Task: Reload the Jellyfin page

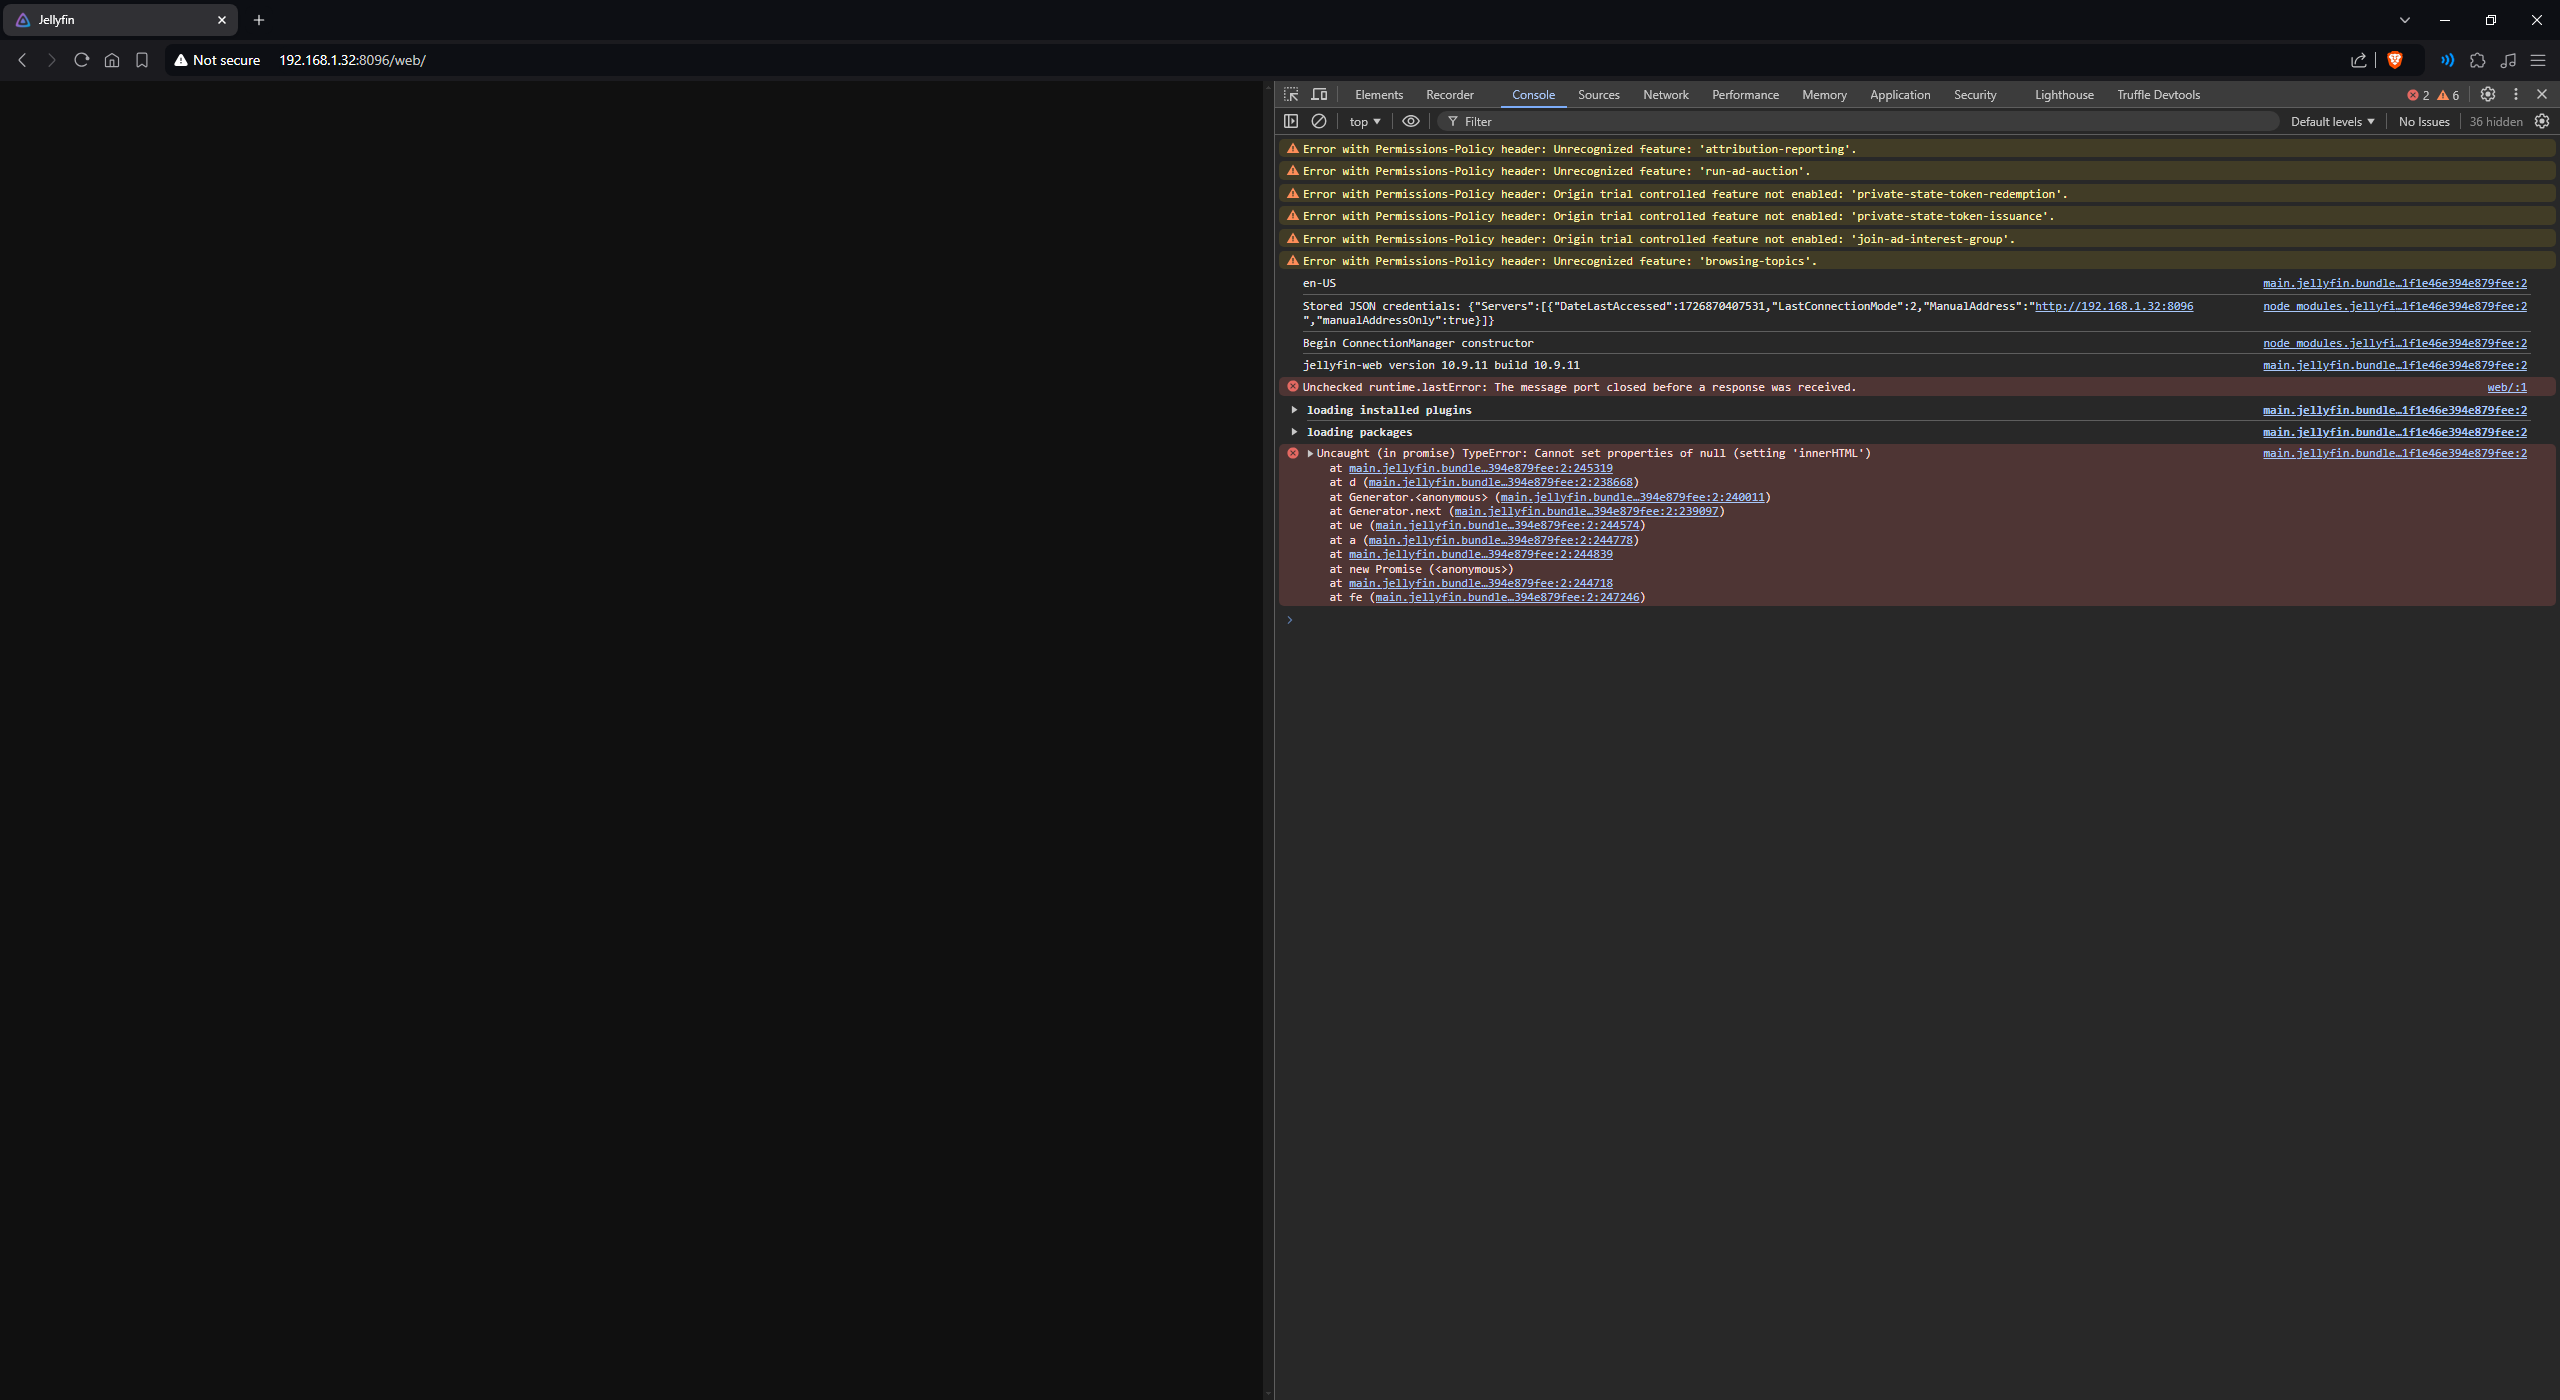Action: point(82,60)
